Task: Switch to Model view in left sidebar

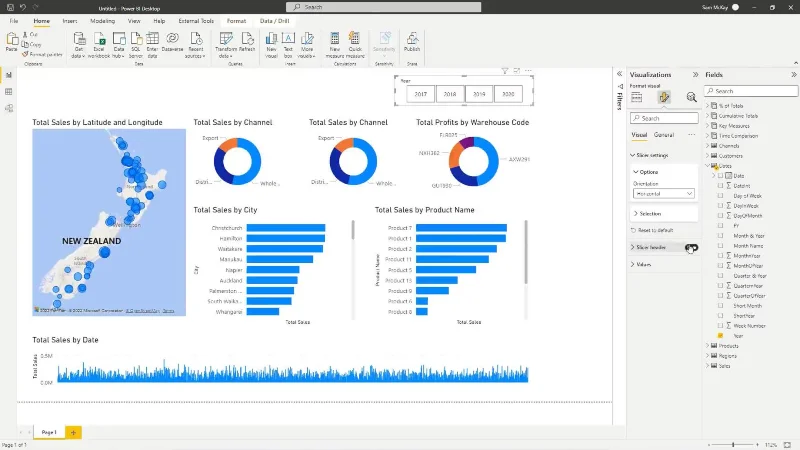Action: [x=9, y=108]
